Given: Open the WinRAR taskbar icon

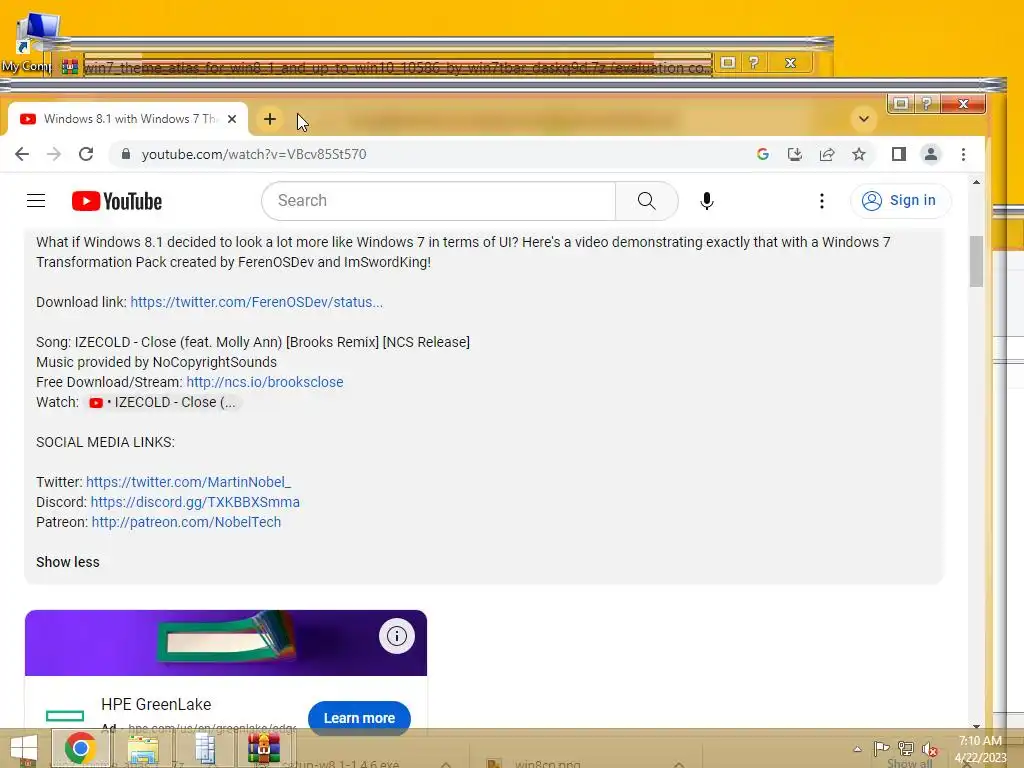Looking at the screenshot, I should tap(263, 748).
